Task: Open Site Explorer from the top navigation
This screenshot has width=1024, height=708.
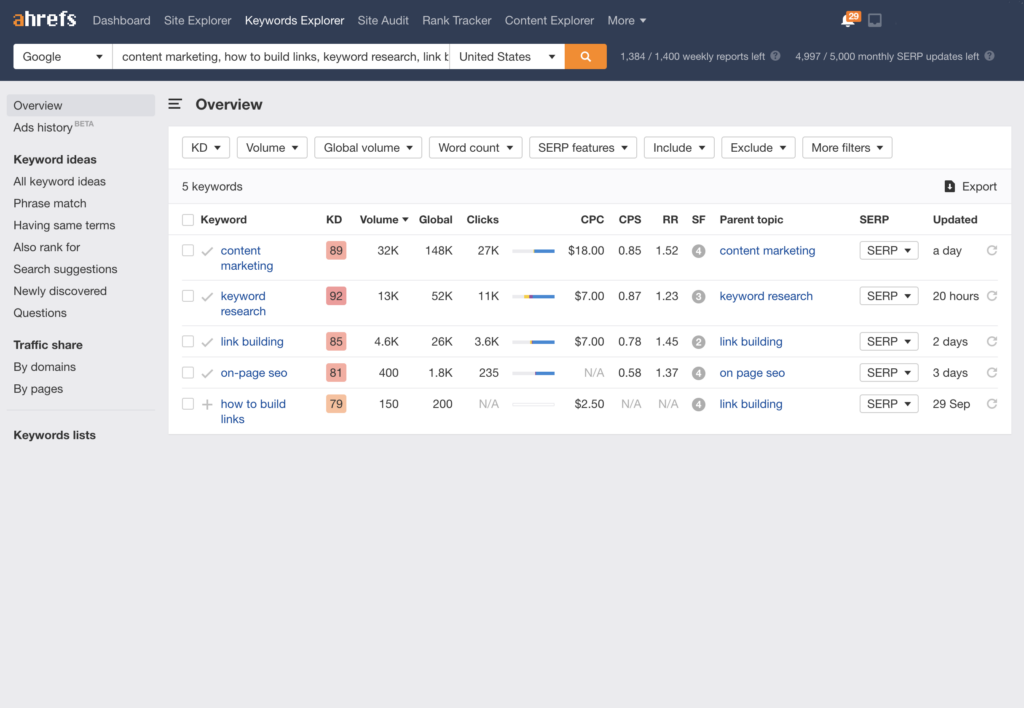Action: pos(197,20)
